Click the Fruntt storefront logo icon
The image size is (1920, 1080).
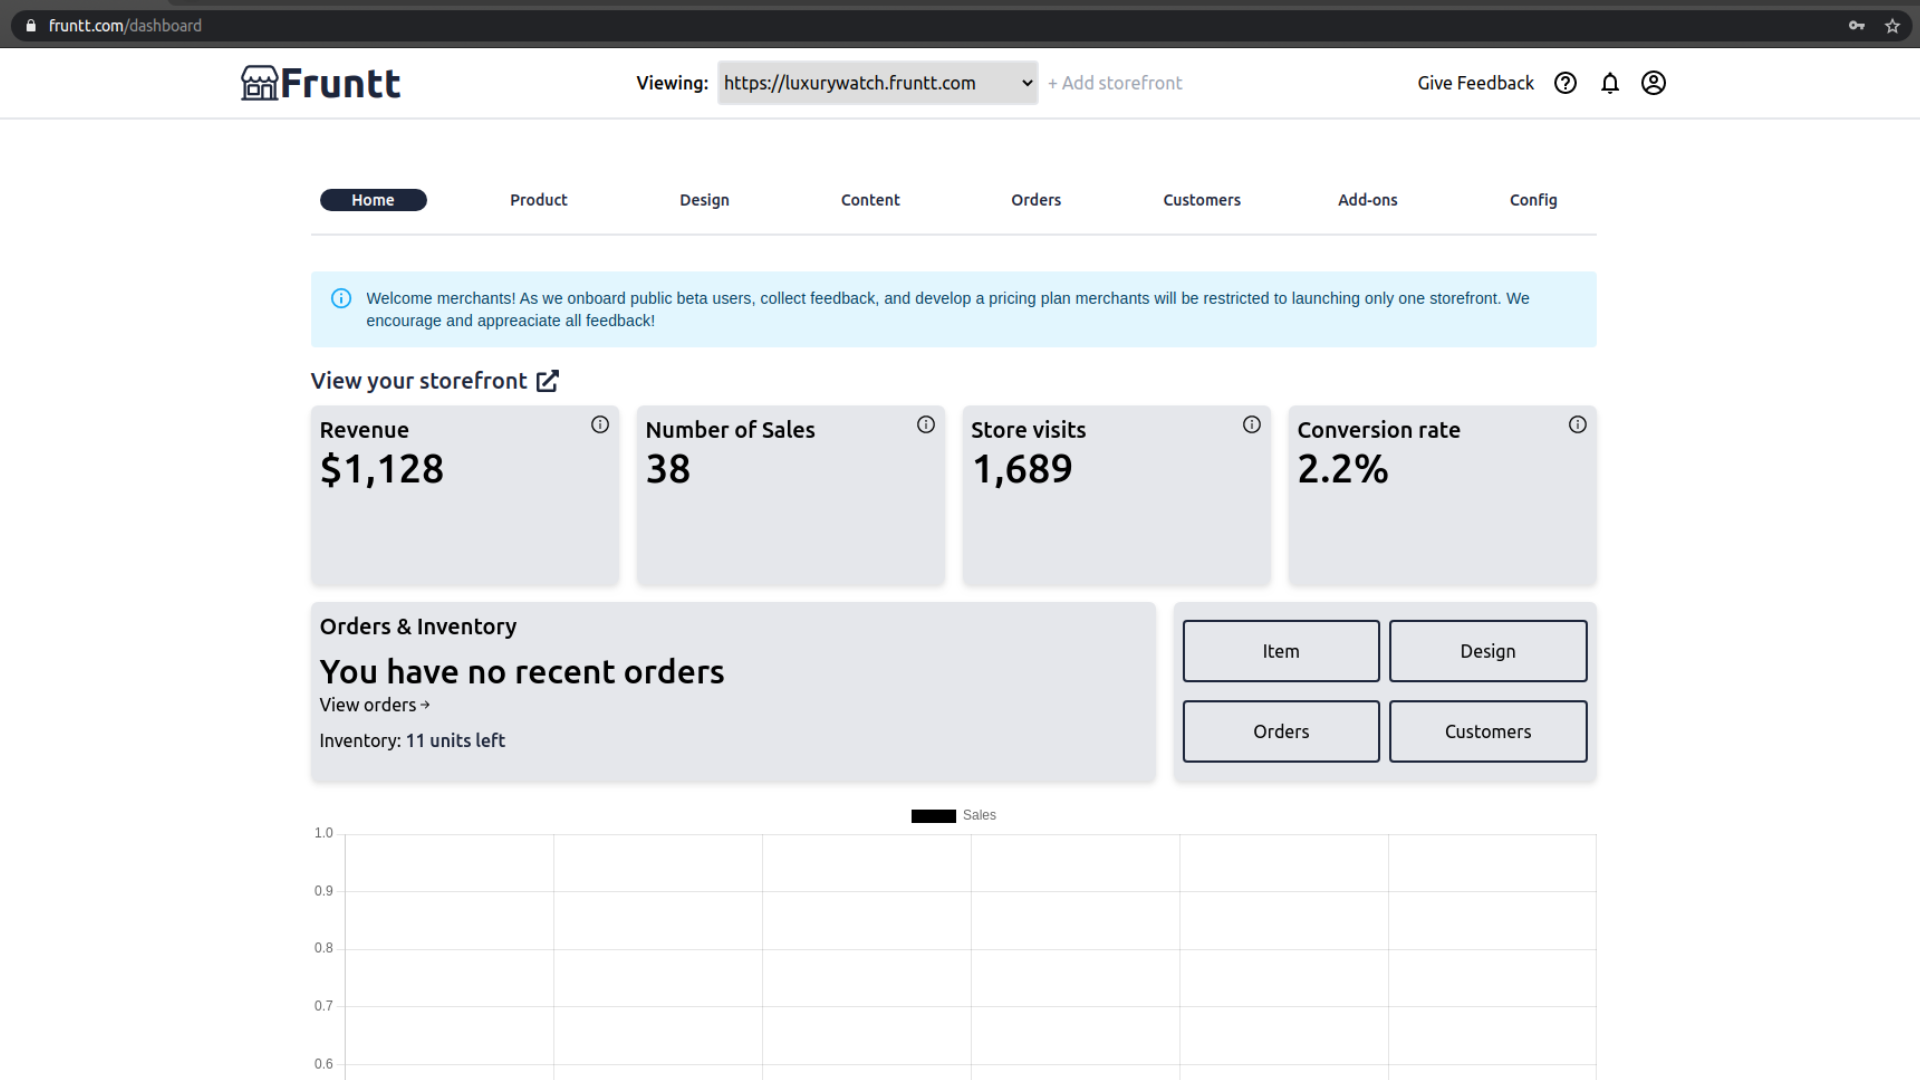coord(259,83)
